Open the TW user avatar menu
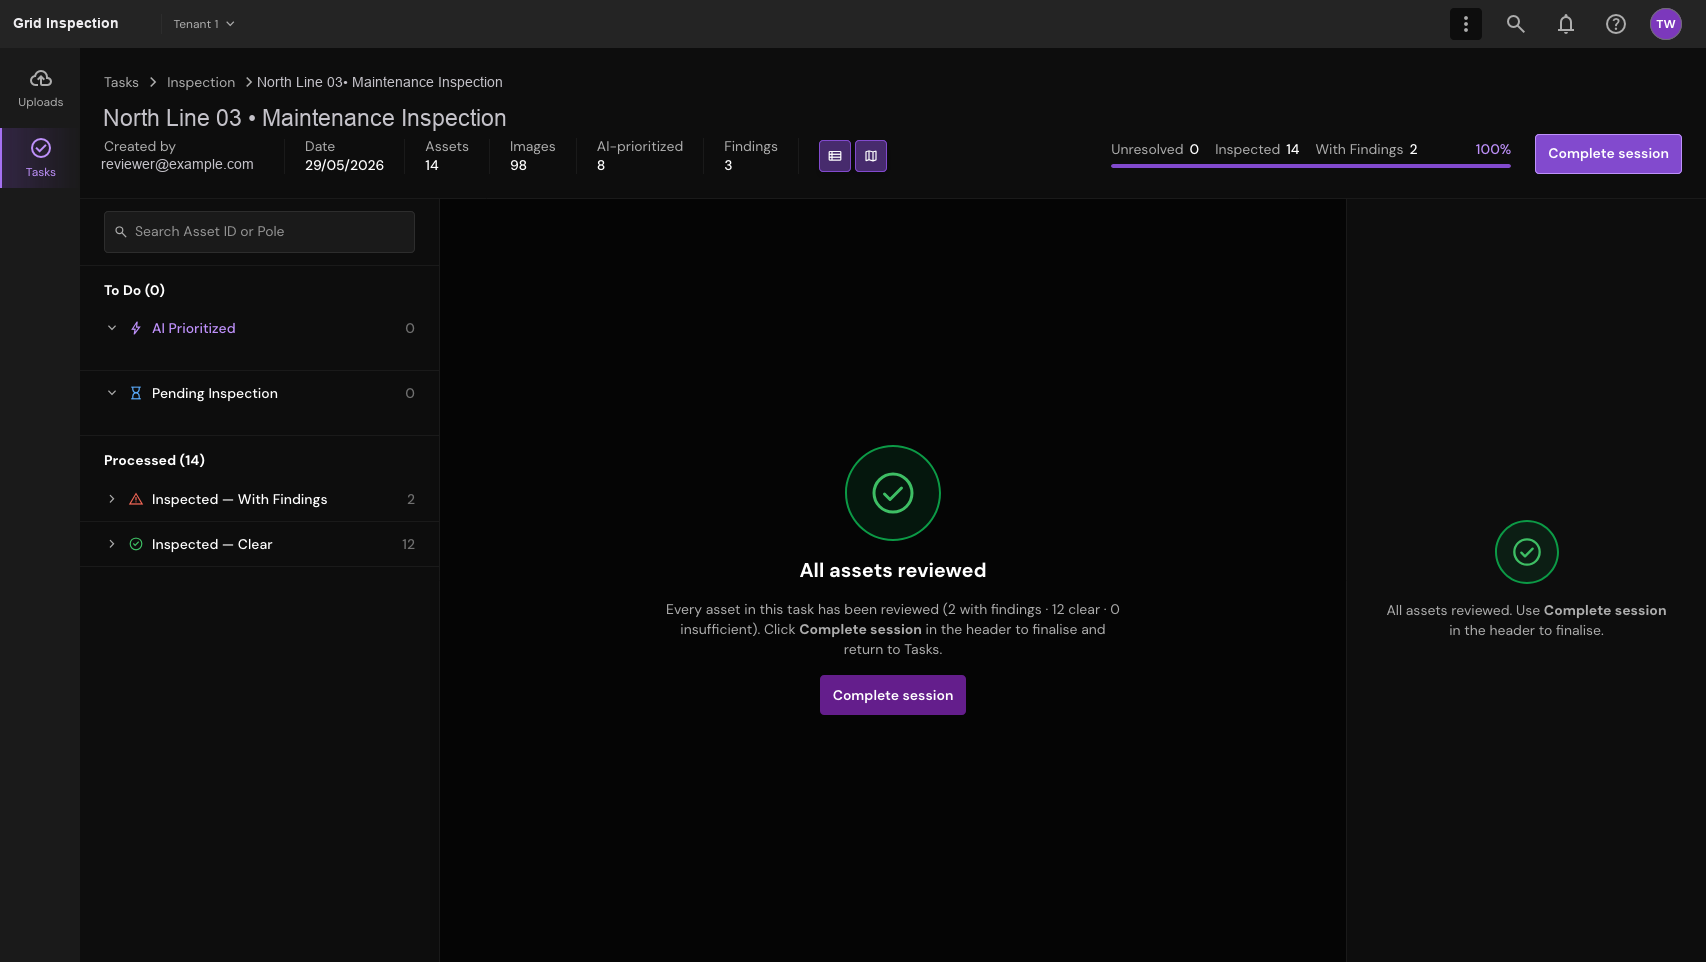 pos(1666,24)
